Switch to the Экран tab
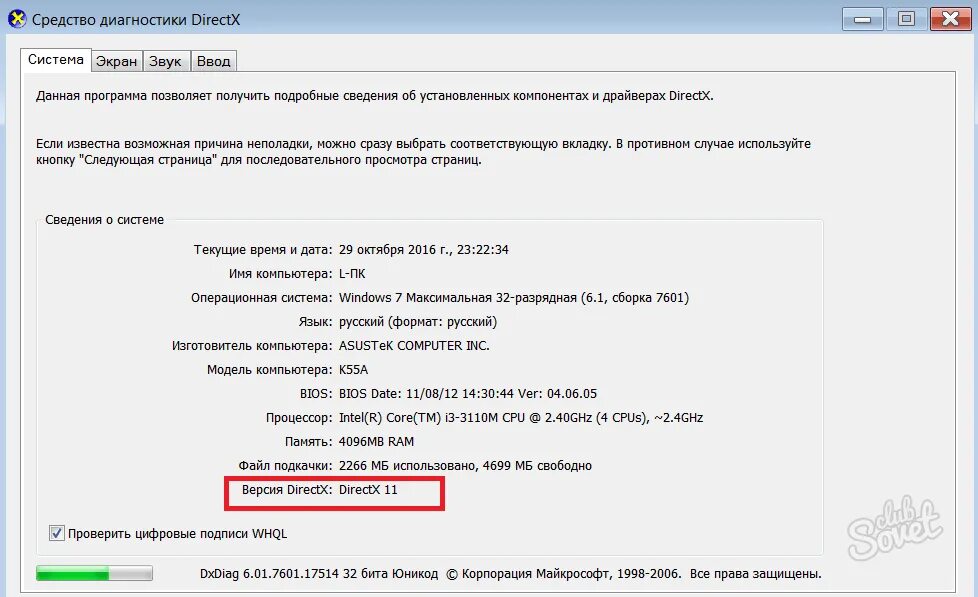978x597 pixels. pos(117,61)
